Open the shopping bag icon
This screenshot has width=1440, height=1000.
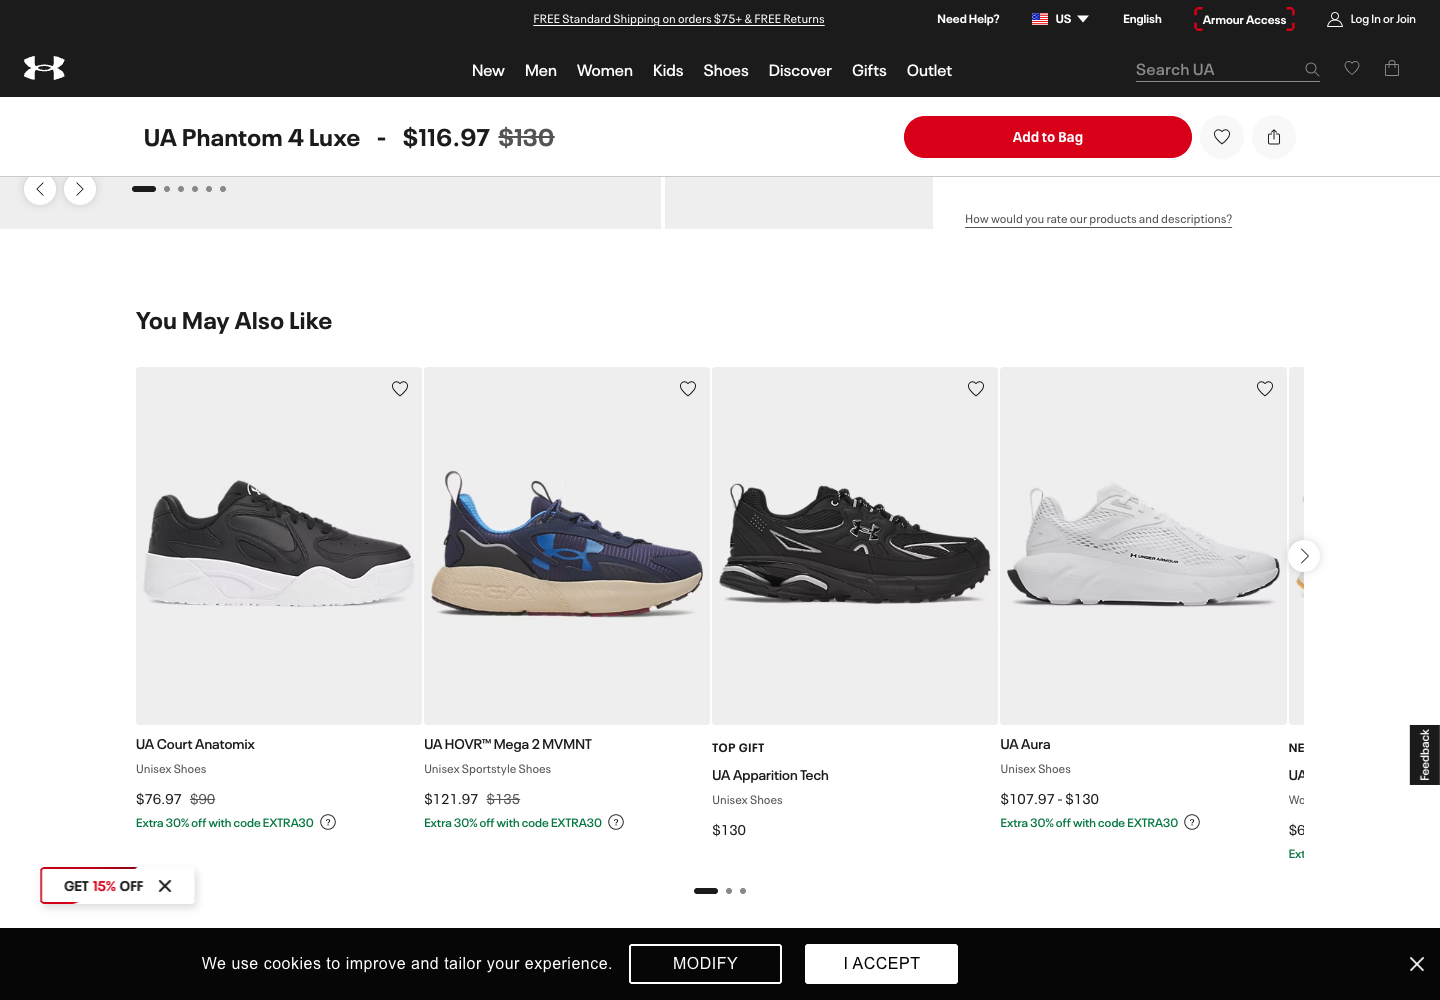[1392, 68]
